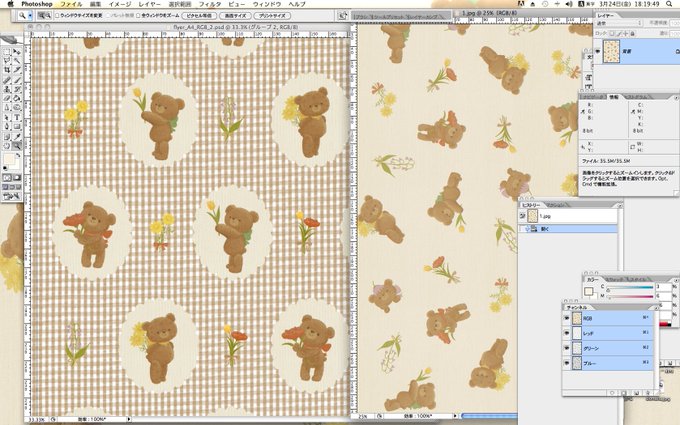
Task: Hide the 背景 layer eye icon
Action: (x=598, y=51)
